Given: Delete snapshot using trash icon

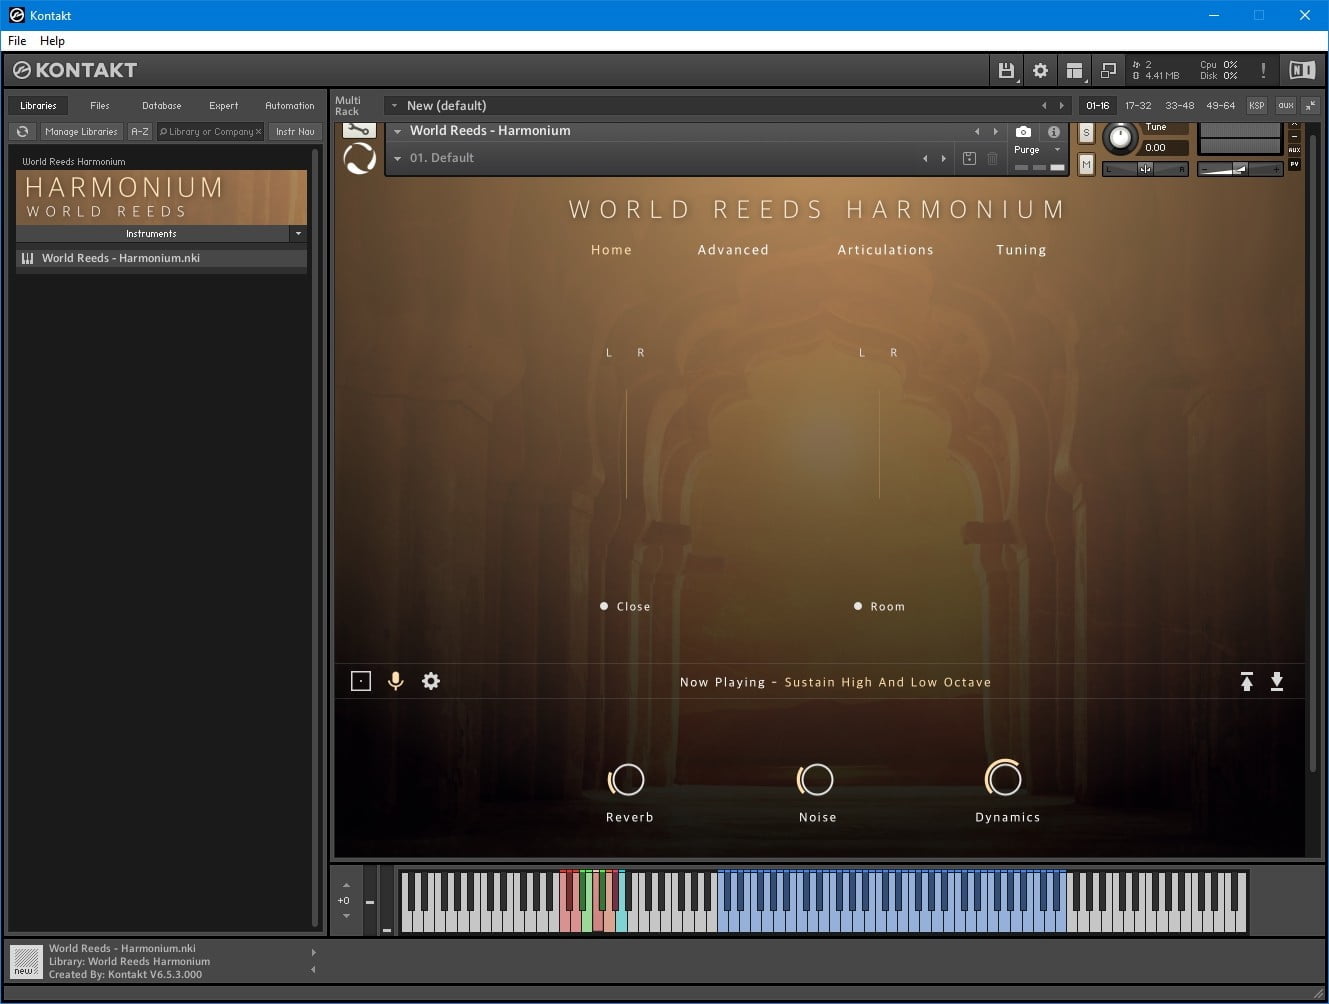Looking at the screenshot, I should coord(992,158).
